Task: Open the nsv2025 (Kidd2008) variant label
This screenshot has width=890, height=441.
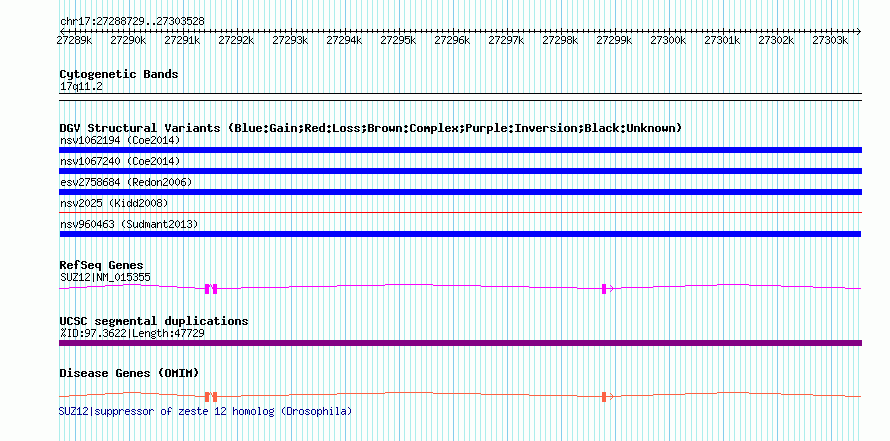Action: coord(114,203)
